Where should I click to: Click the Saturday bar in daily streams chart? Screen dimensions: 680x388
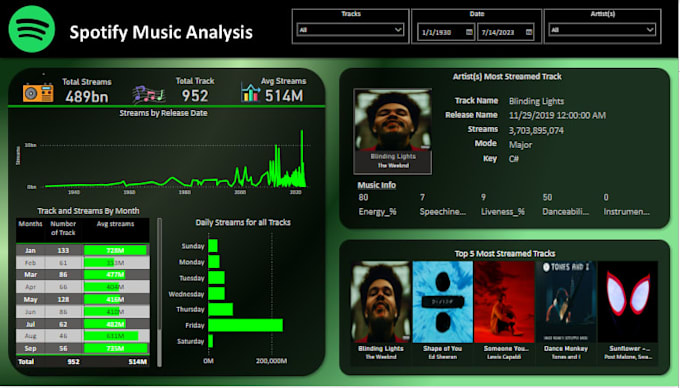pos(210,341)
